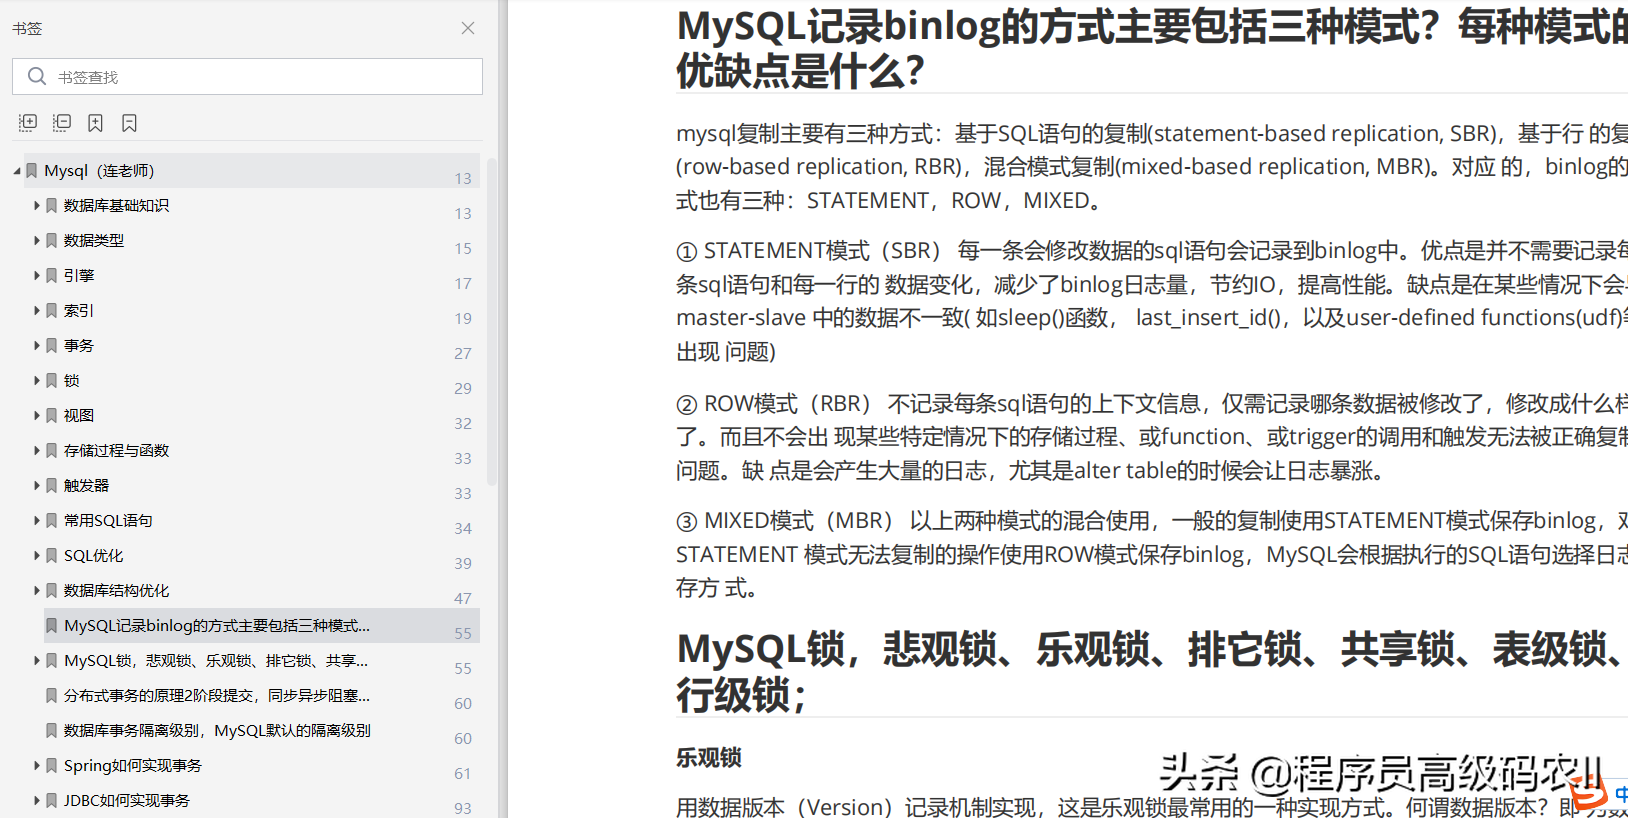Click bookmark icon beside SQL优化
The image size is (1628, 818).
pos(52,555)
